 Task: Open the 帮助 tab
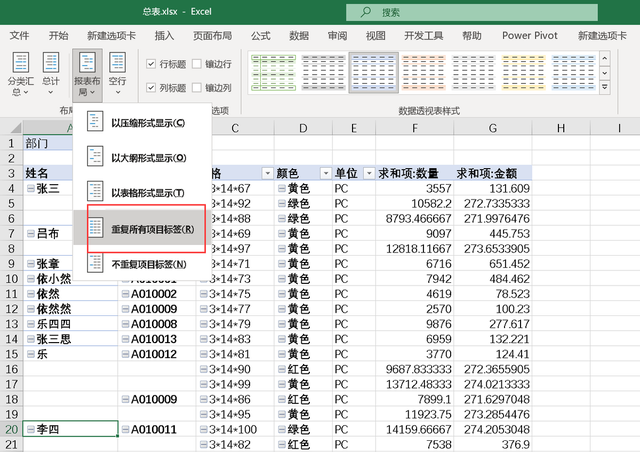471,36
